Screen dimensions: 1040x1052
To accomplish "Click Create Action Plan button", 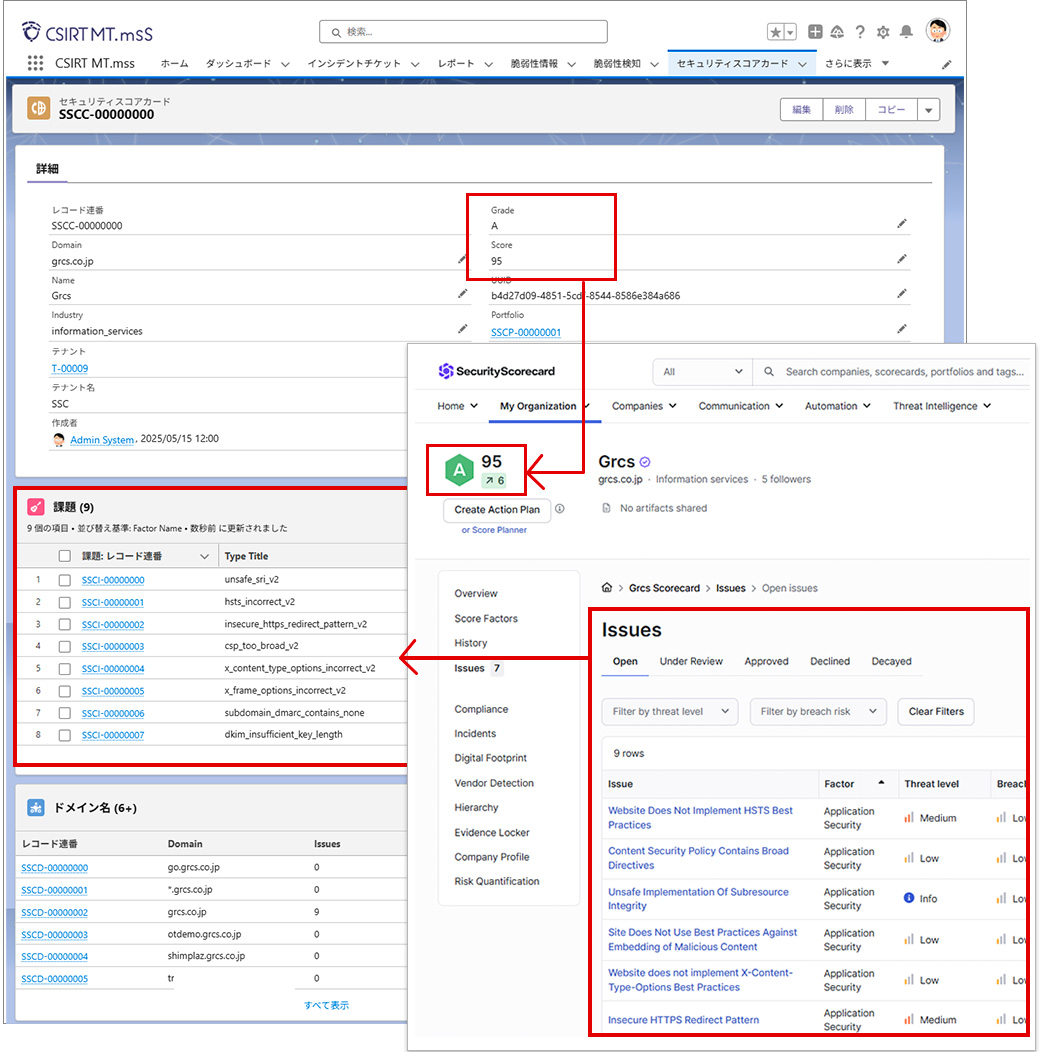I will [497, 510].
